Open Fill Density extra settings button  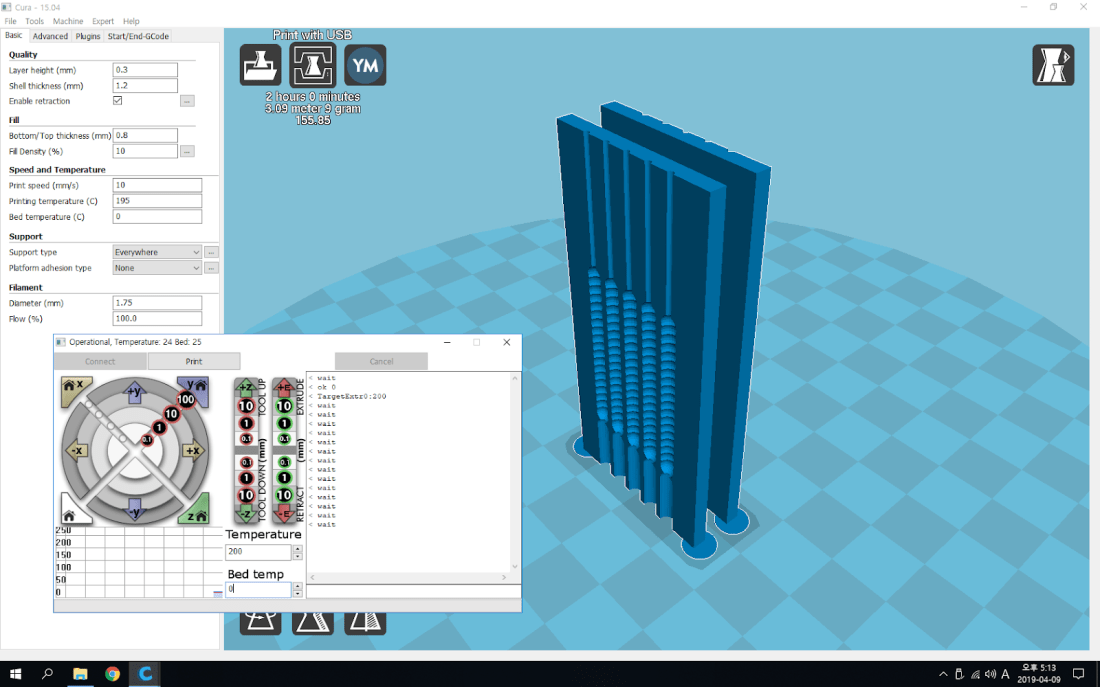[187, 152]
